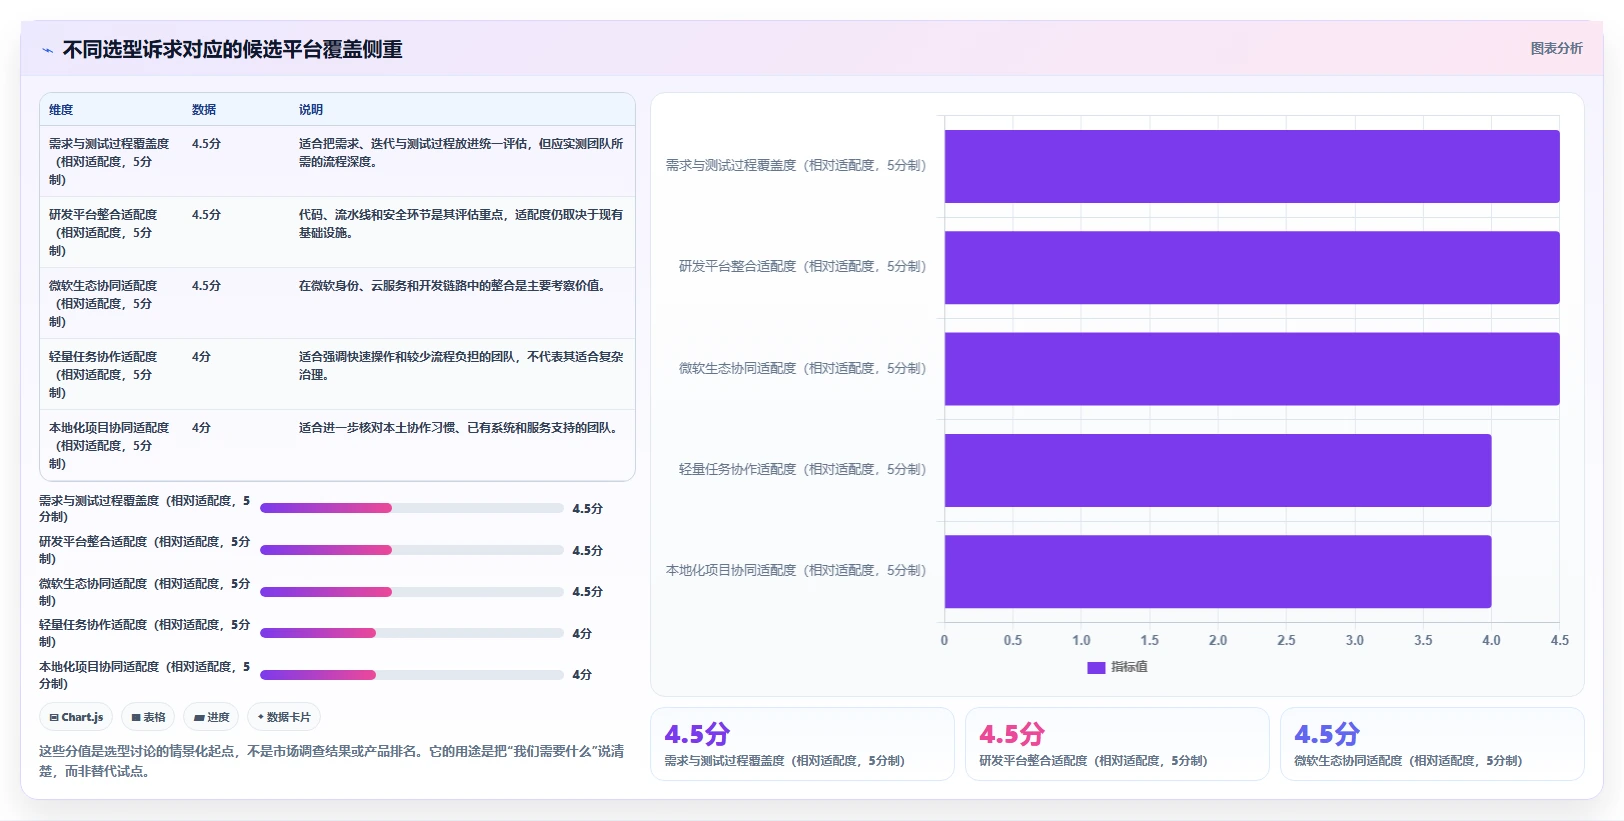Screen dimensions: 1624x821
Task: Click progress bar for 本地化项目协同适配度
Action: 411,675
